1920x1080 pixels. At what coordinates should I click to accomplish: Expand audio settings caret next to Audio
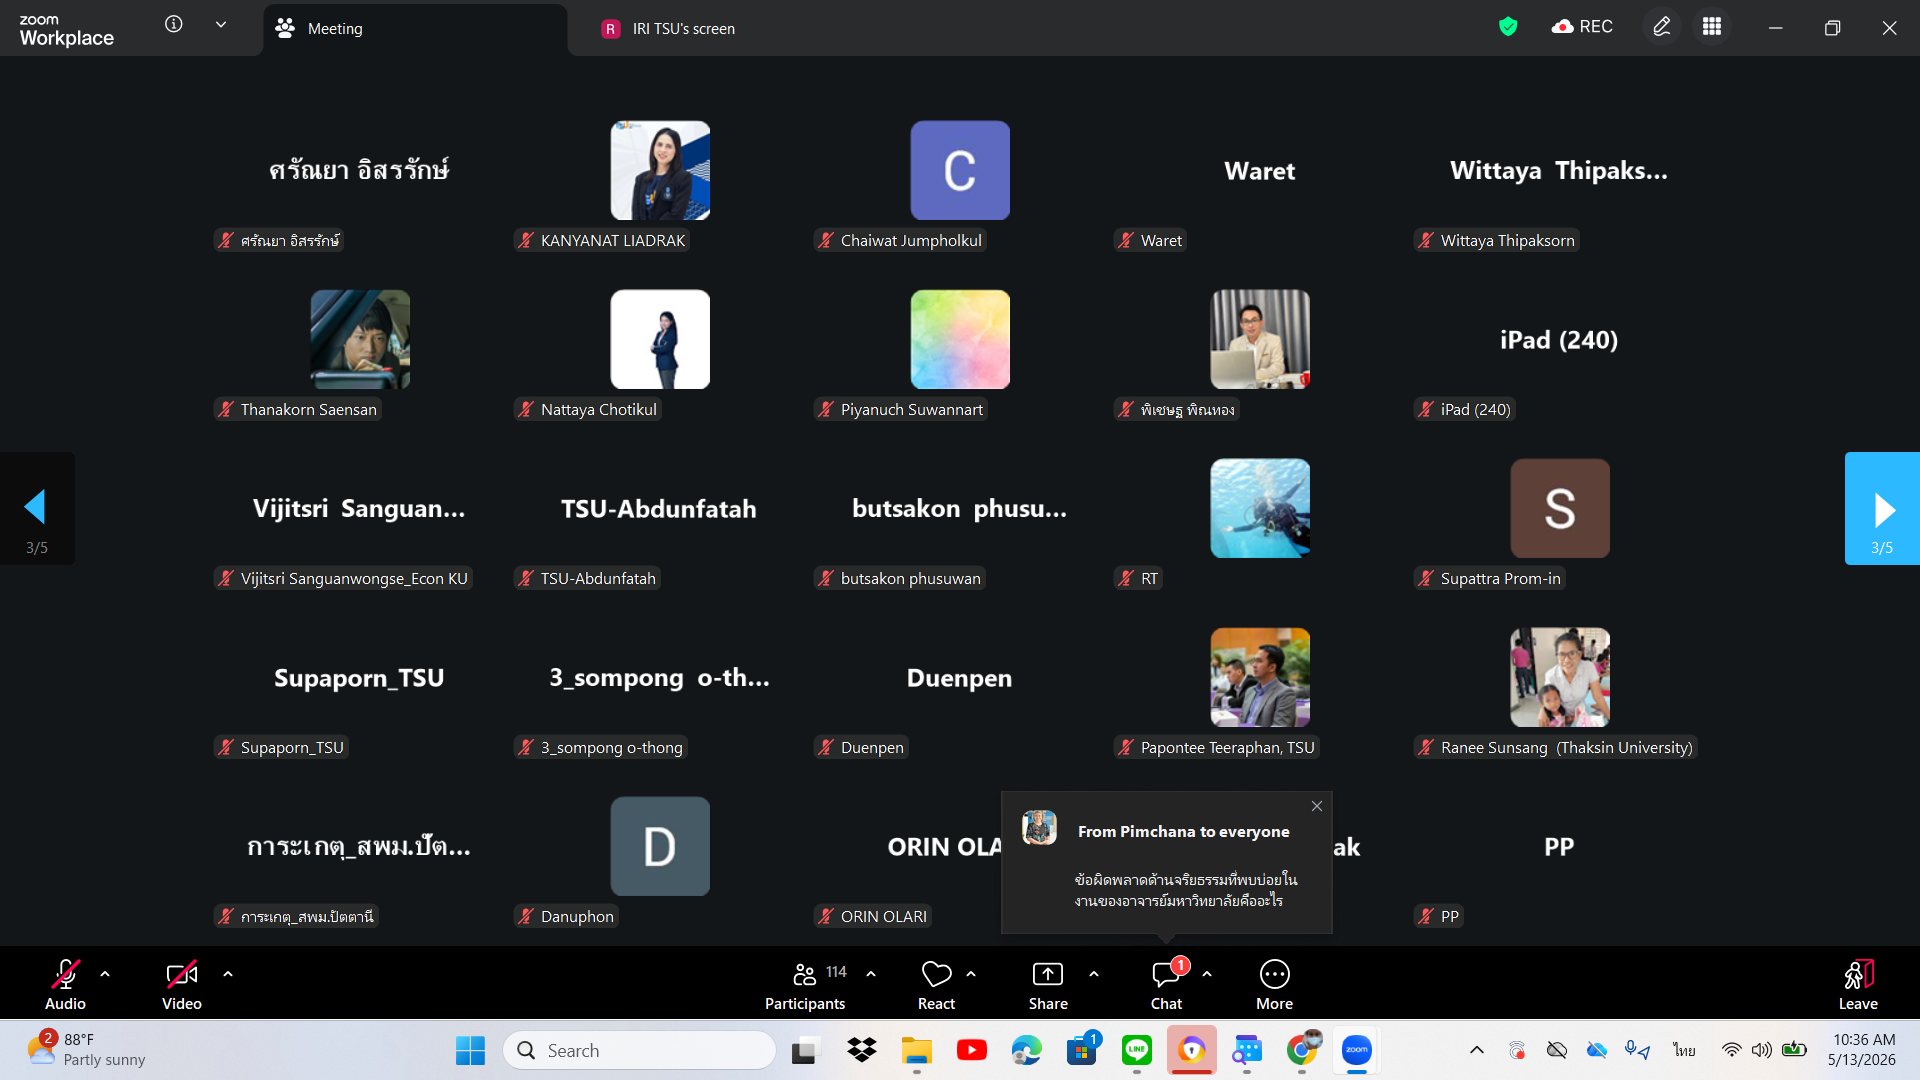105,974
